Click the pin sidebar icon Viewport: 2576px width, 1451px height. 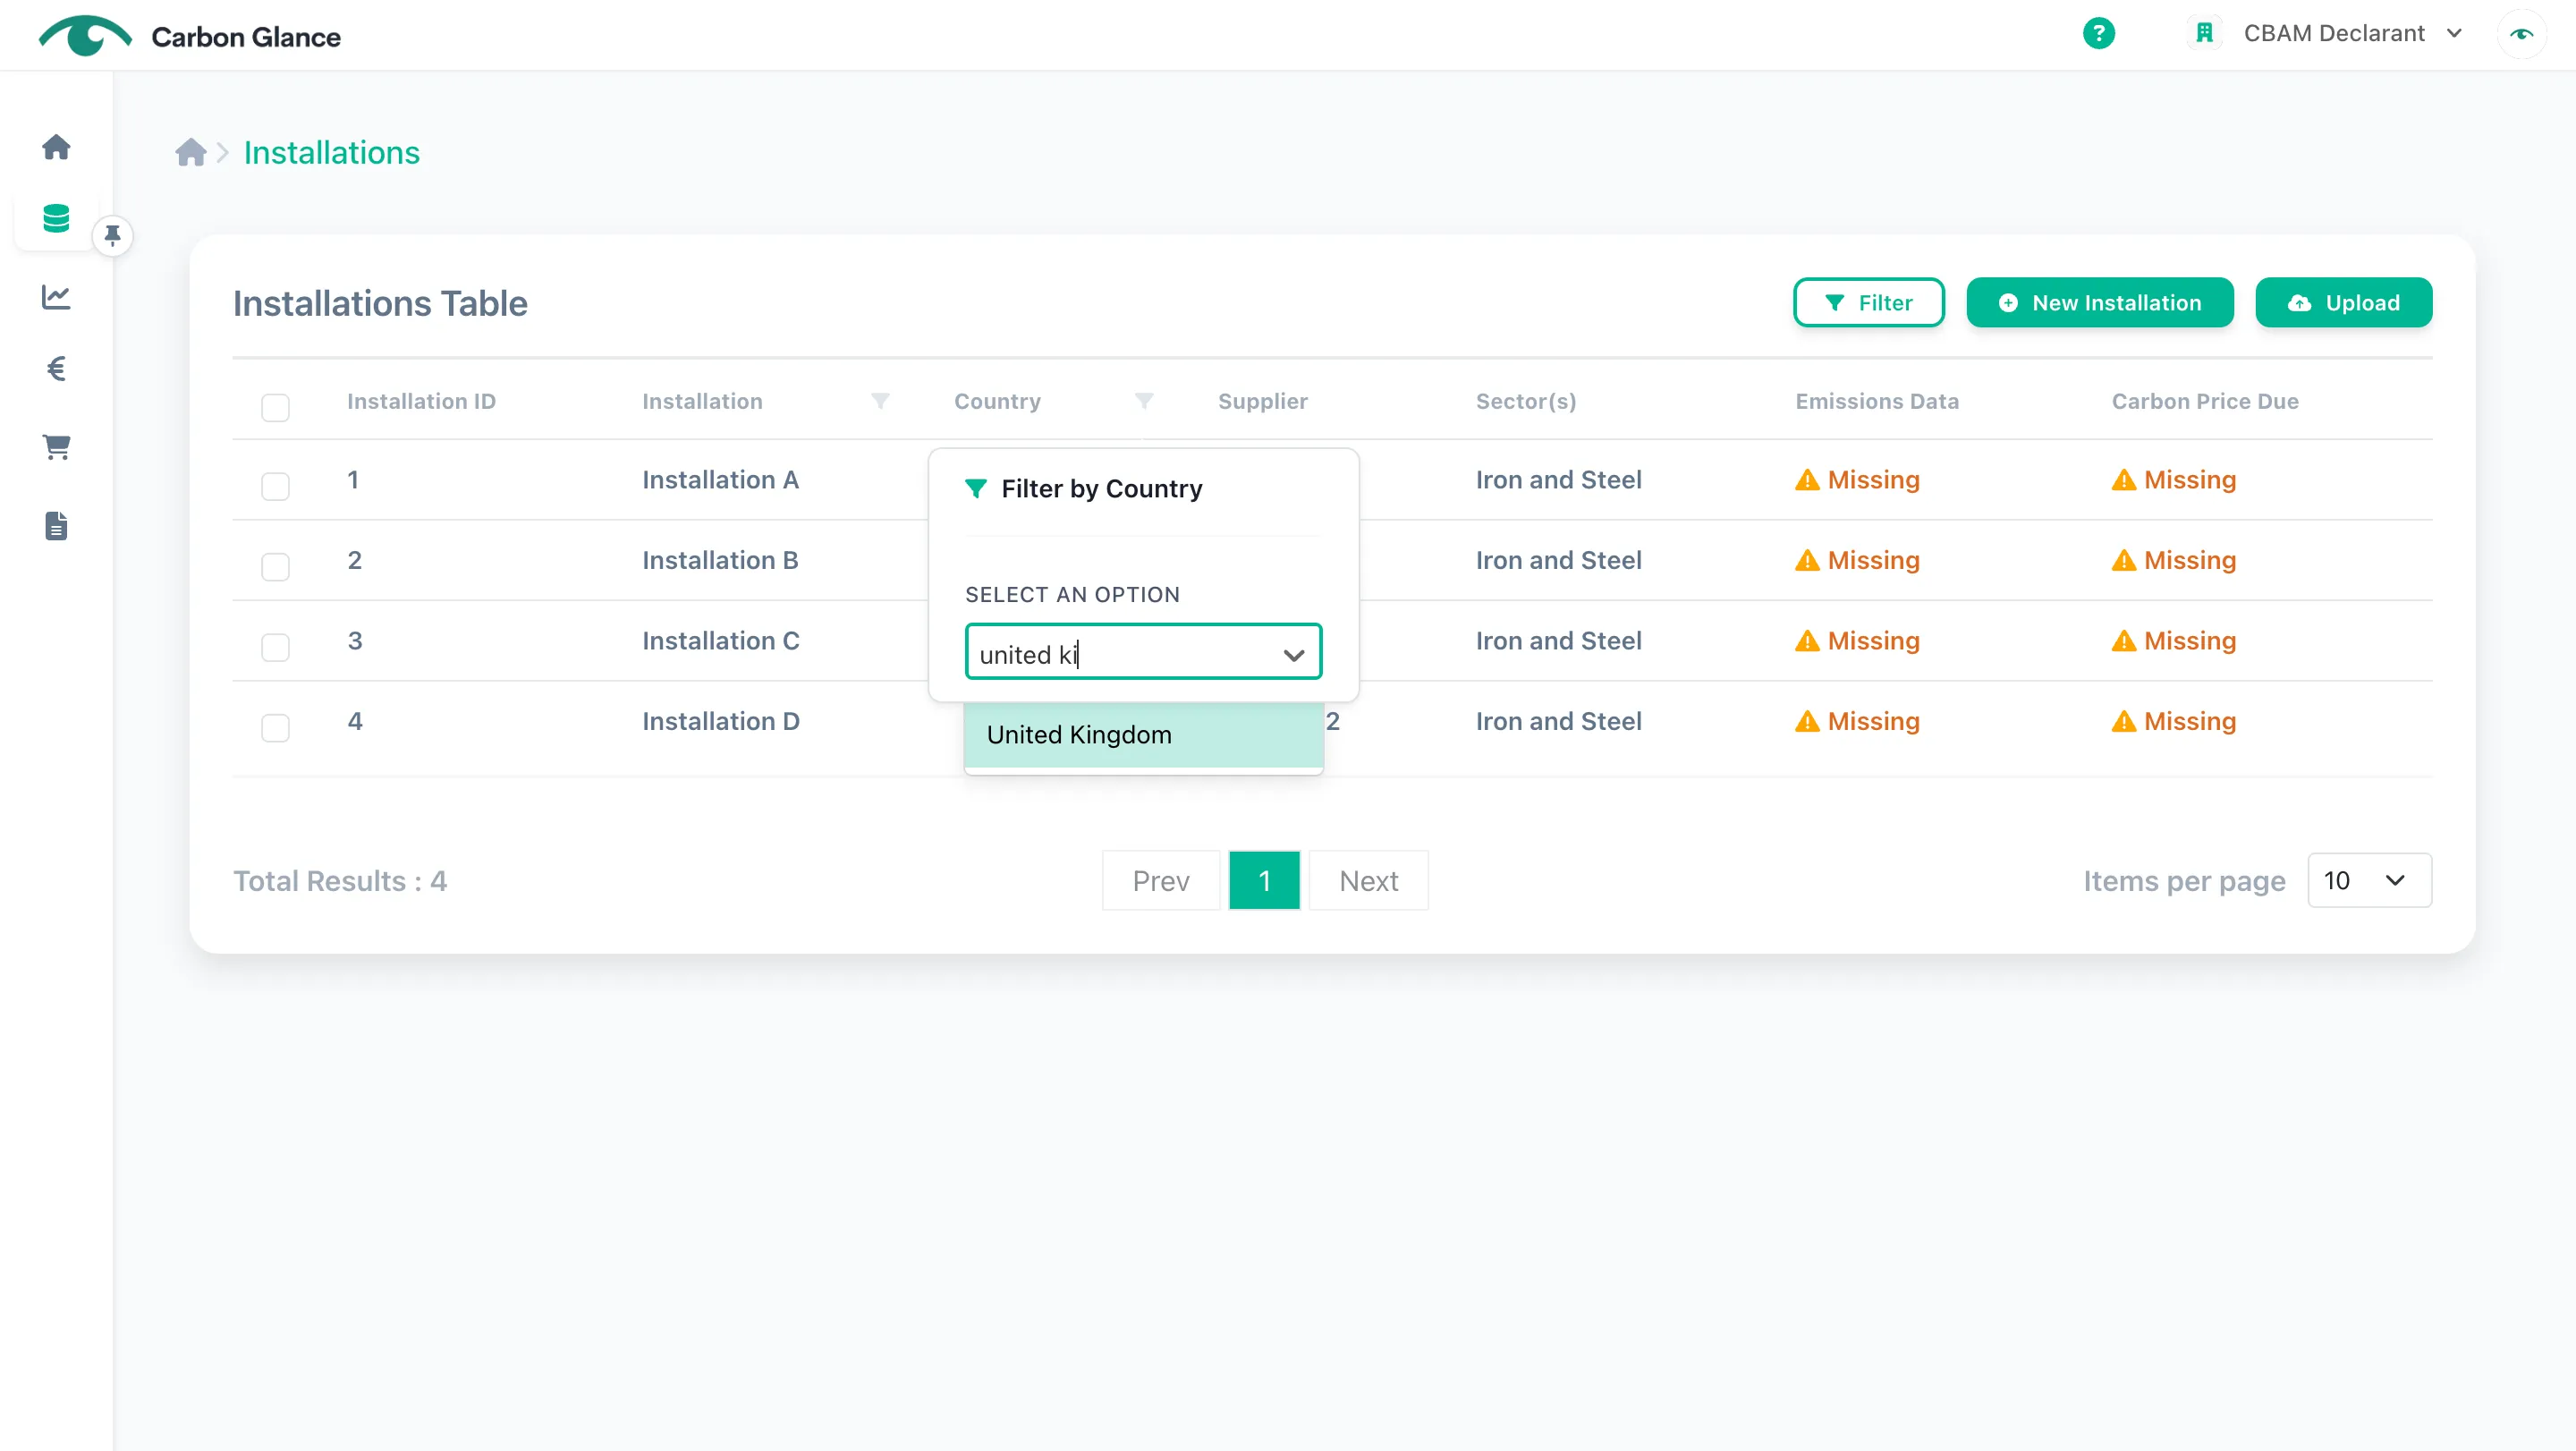pos(112,236)
